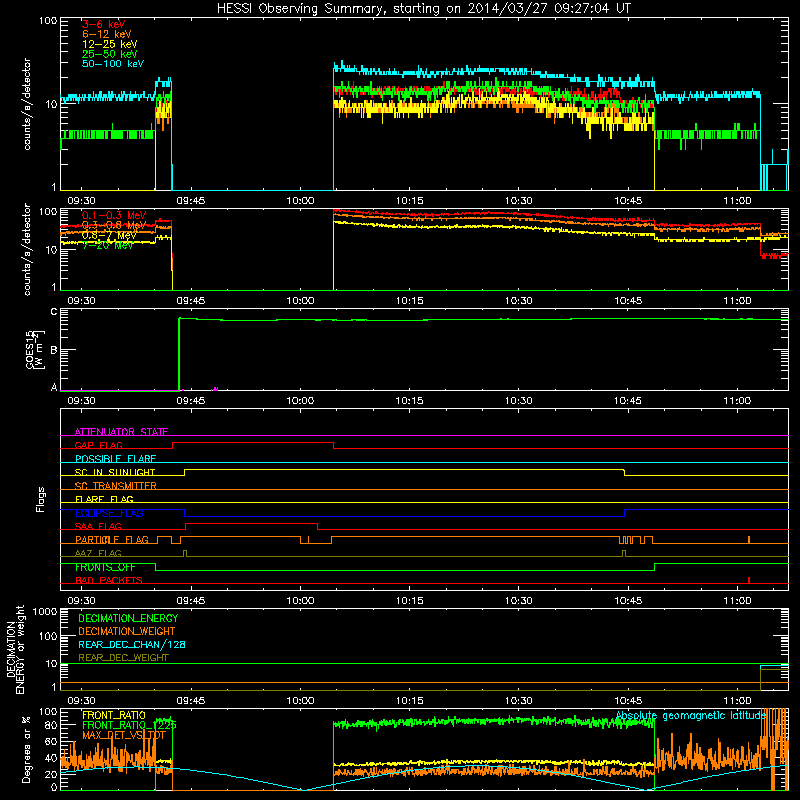800x800 pixels.
Task: Click the MAX_DET_VS_TOT legend label
Action: 124,735
